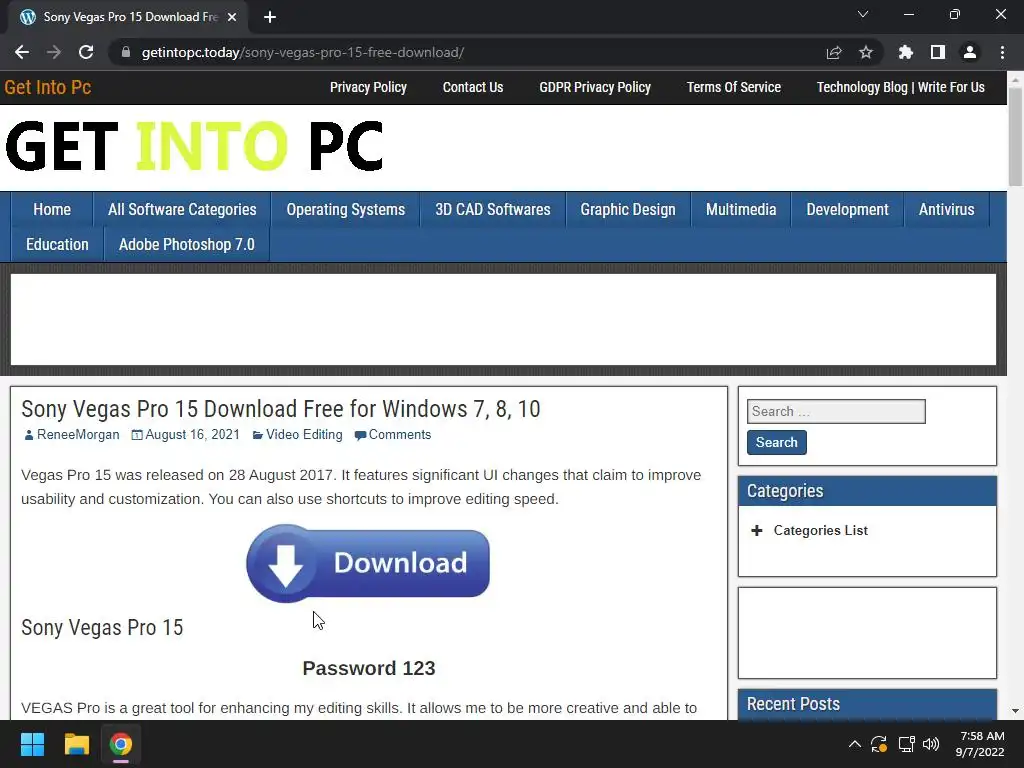Open Adobe Photoshop 7.0 menu item

click(x=187, y=245)
